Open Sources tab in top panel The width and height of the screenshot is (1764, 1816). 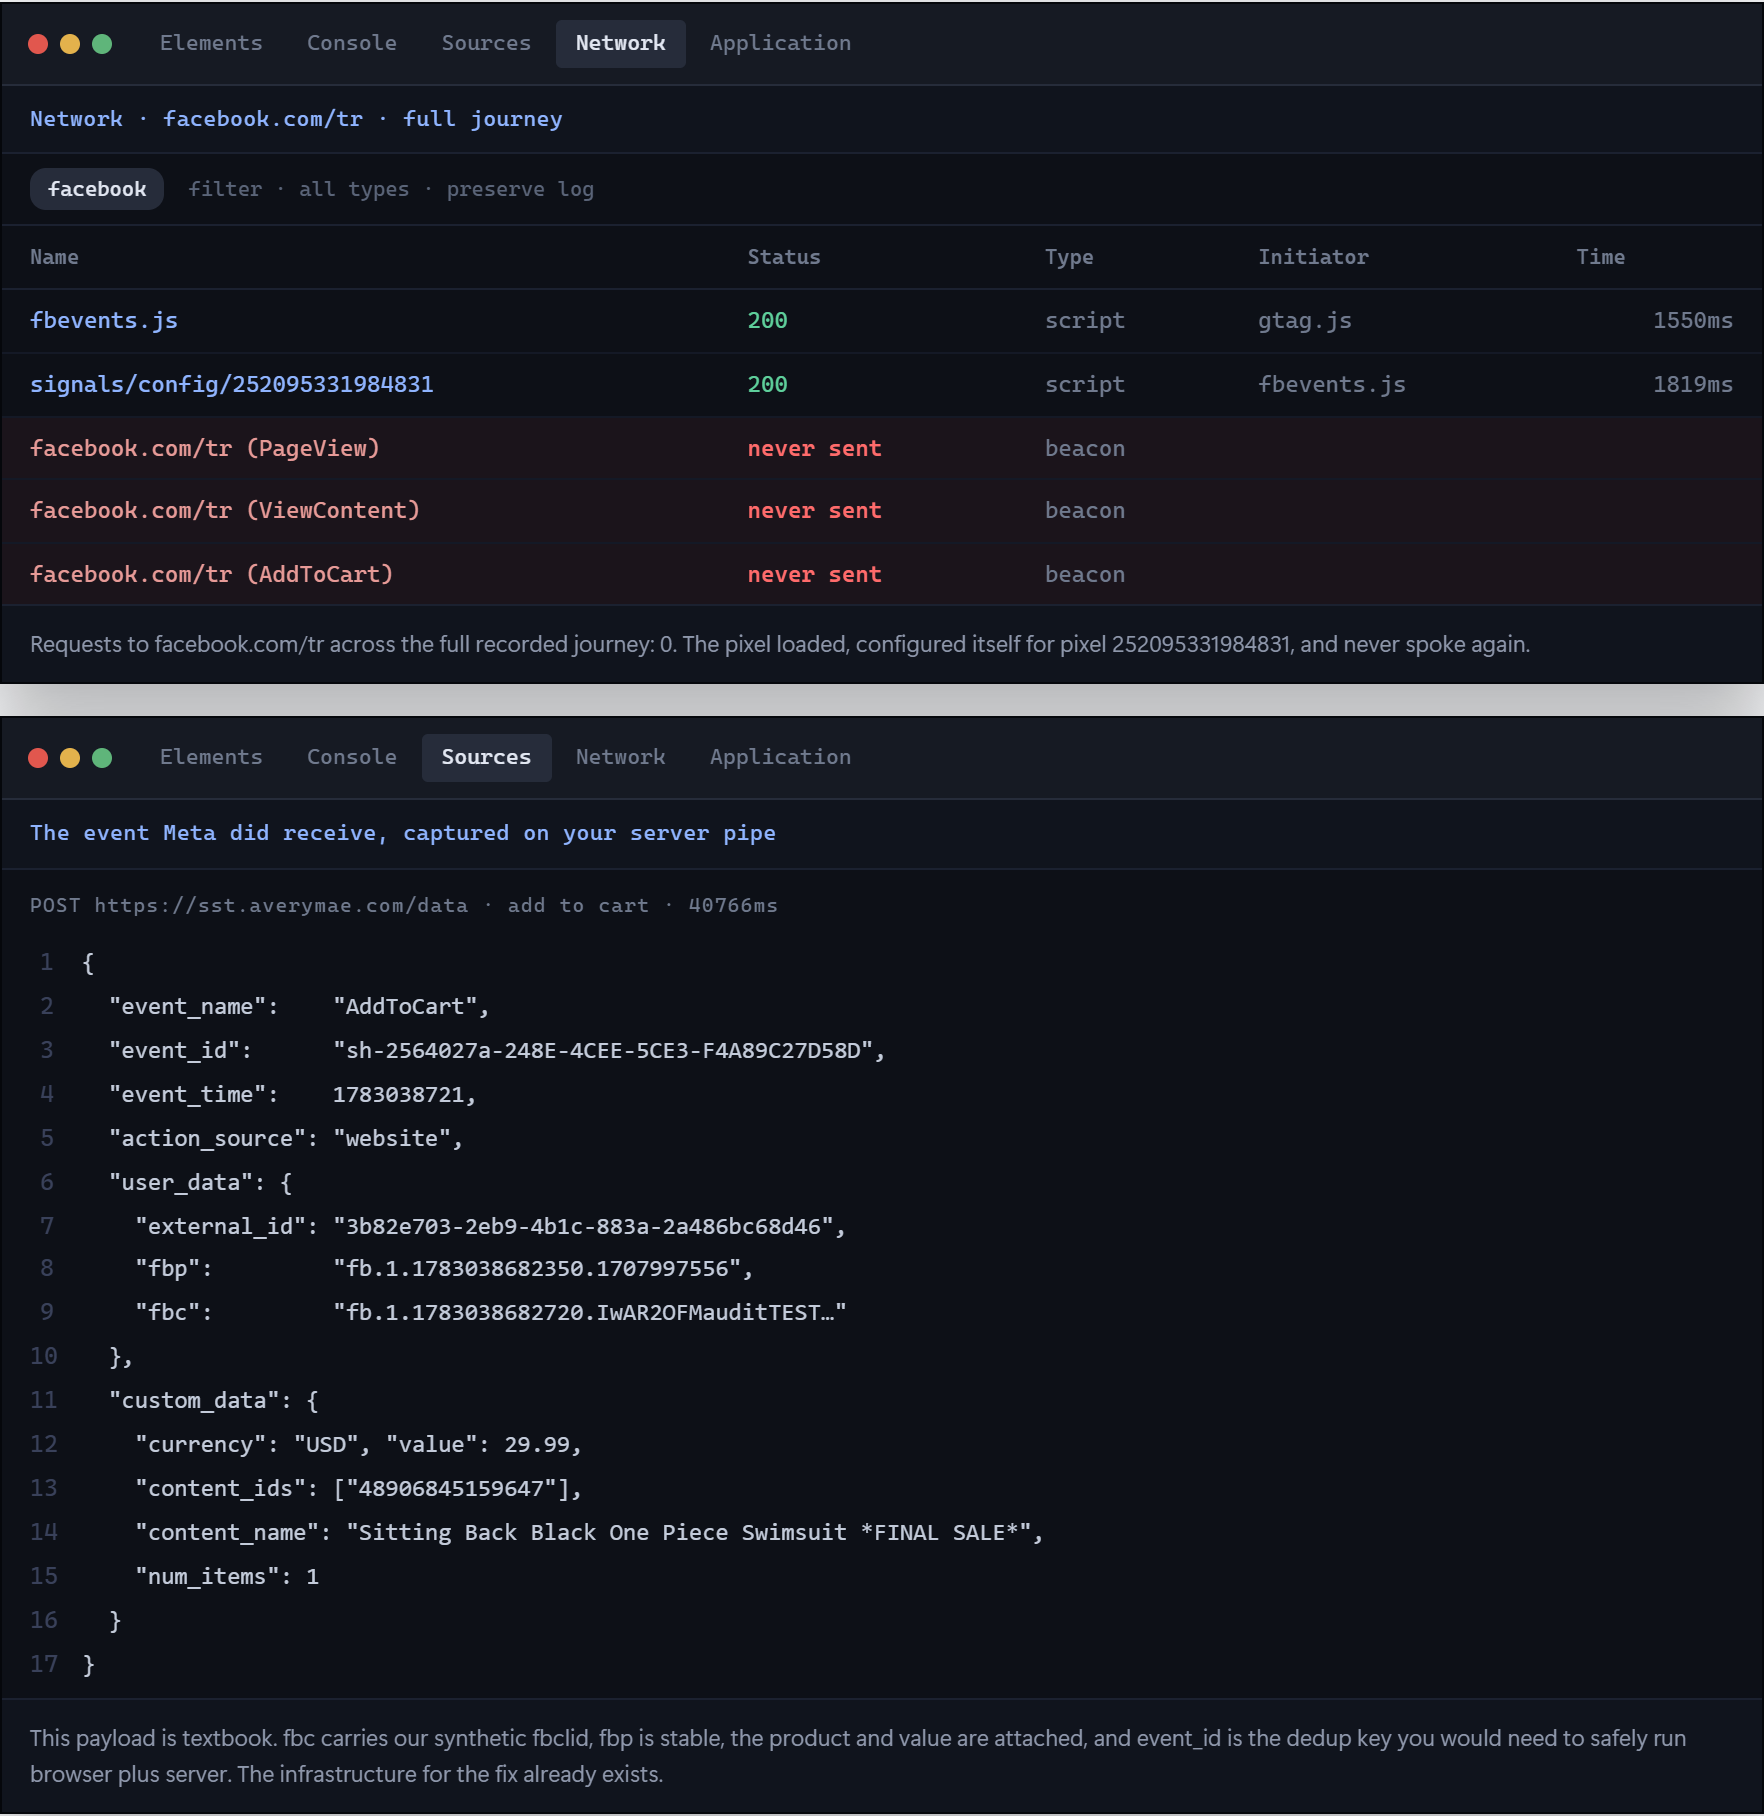(x=486, y=43)
